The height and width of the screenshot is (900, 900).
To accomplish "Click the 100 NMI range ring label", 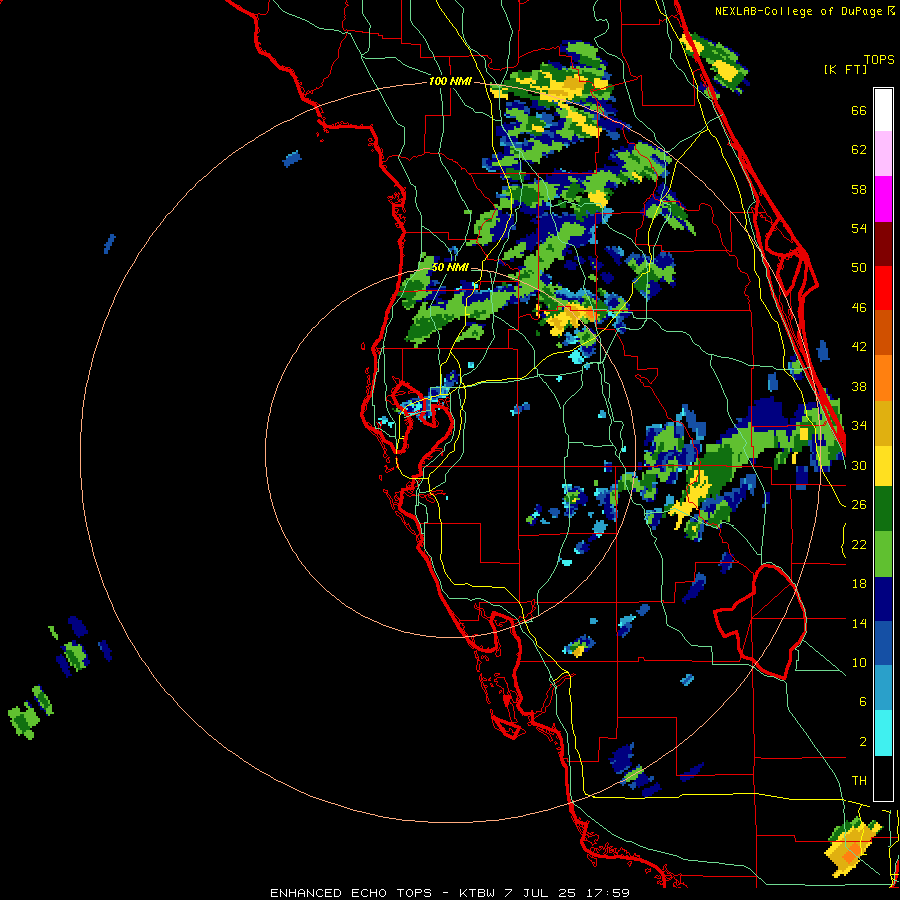I will (450, 82).
